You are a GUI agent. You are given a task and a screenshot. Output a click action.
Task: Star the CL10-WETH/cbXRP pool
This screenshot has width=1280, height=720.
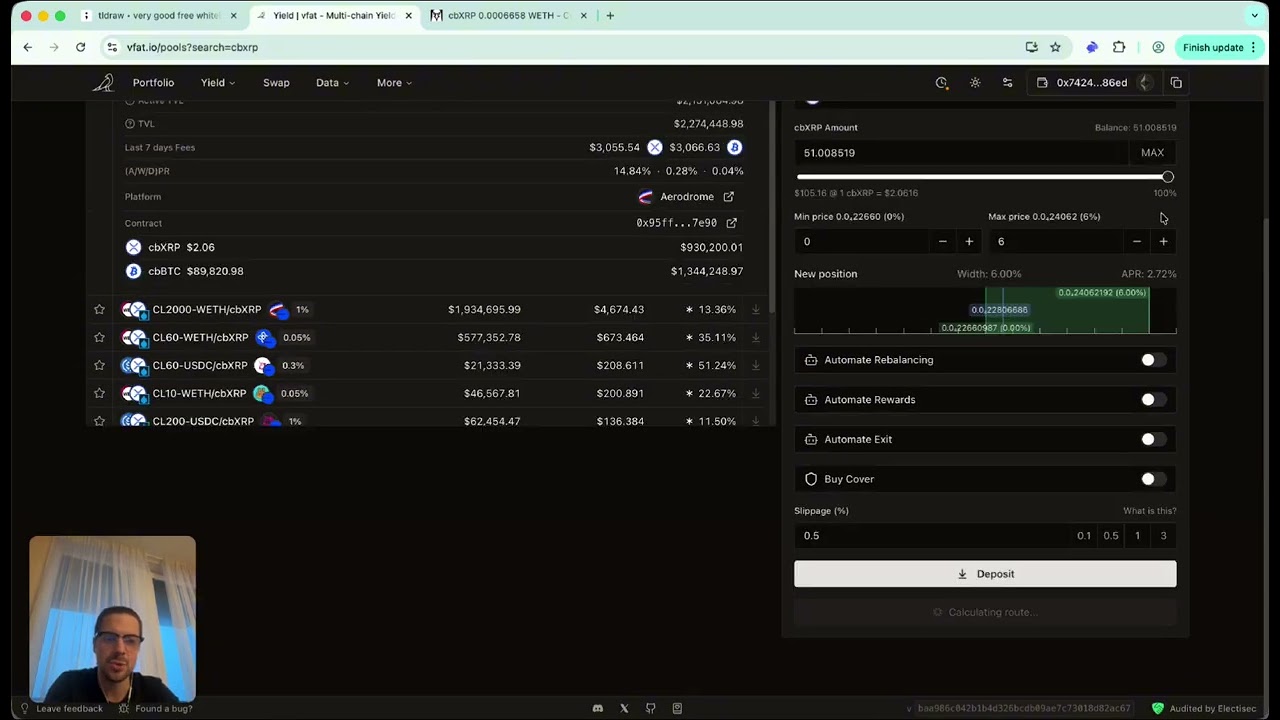tap(99, 394)
